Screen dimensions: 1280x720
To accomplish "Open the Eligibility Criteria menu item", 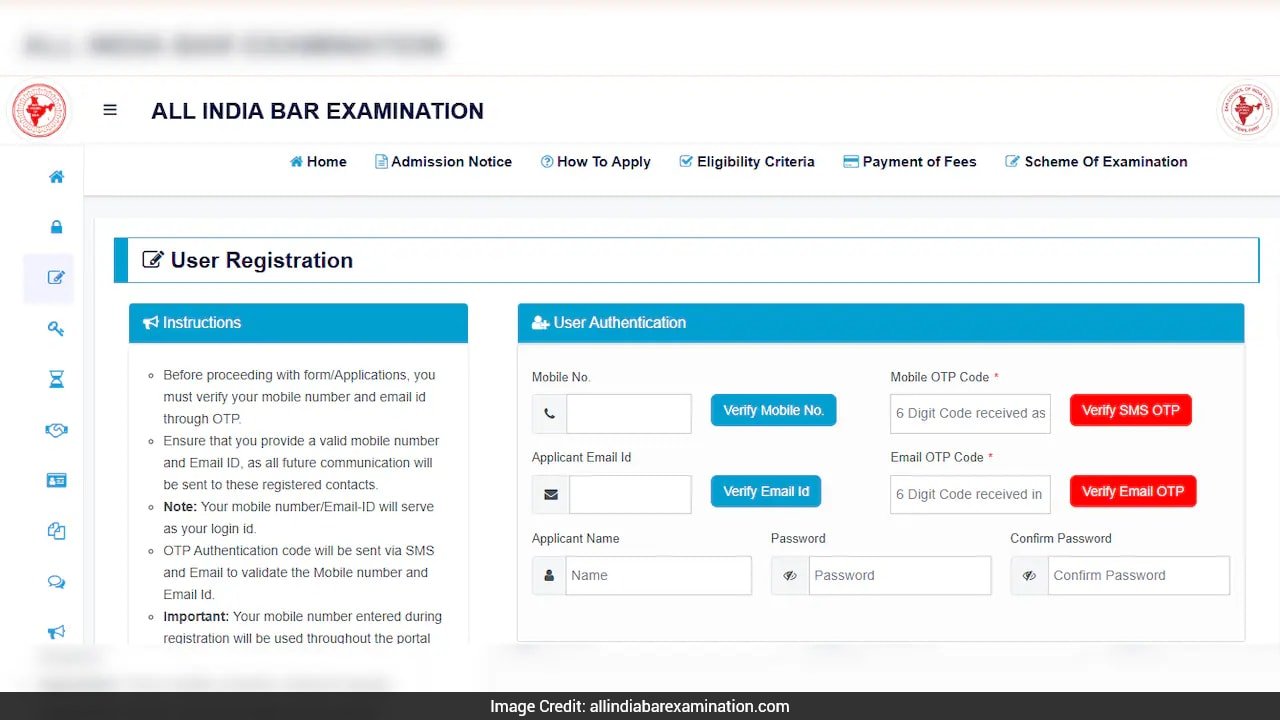I will click(747, 161).
